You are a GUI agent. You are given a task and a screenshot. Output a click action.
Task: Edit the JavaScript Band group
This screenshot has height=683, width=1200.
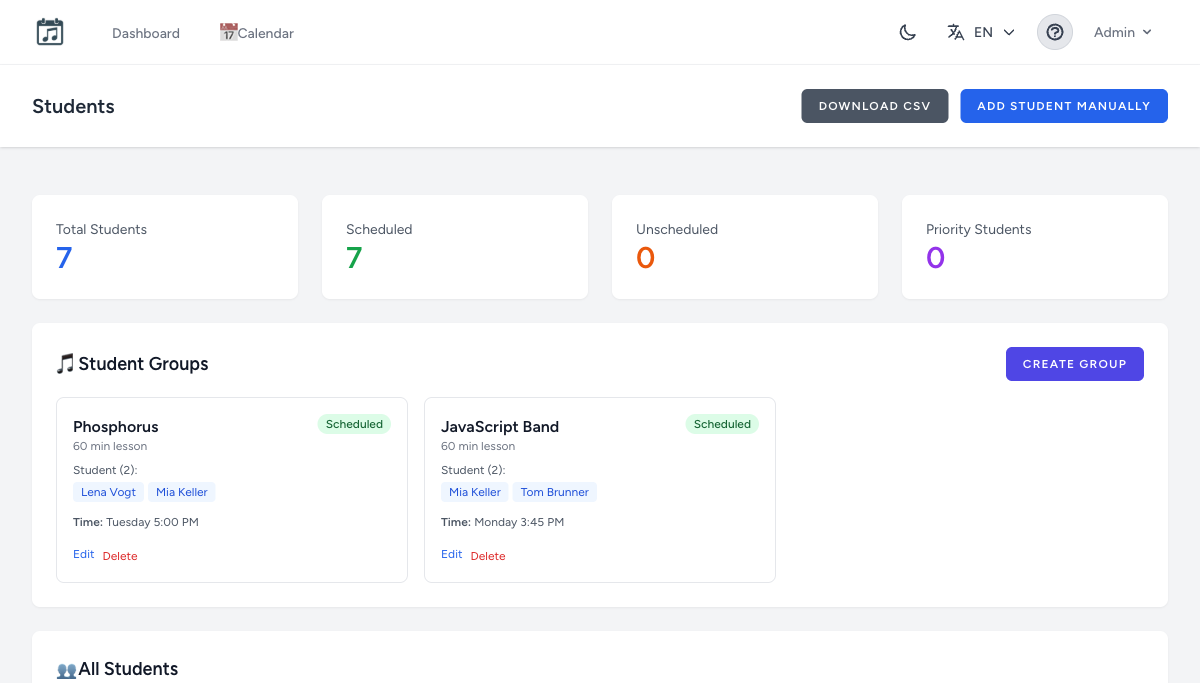[x=452, y=554]
